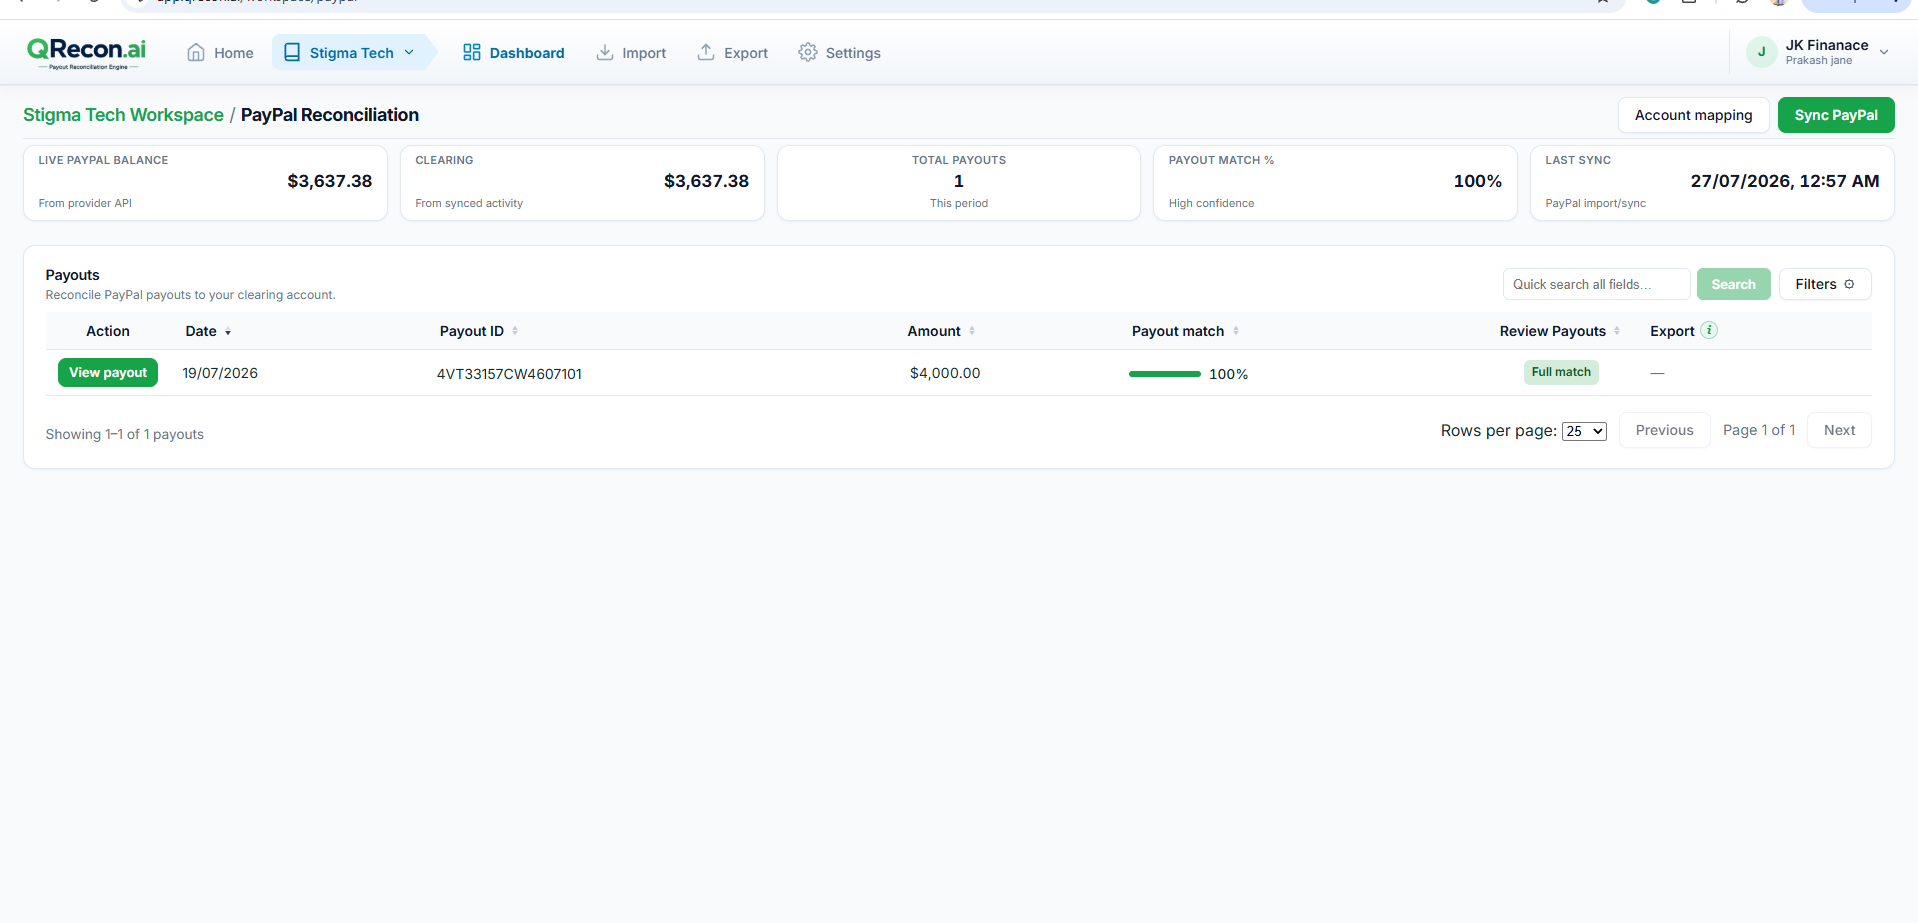Screen dimensions: 1918x923
Task: Expand the Stigma Tech workspace chevron
Action: [x=409, y=53]
